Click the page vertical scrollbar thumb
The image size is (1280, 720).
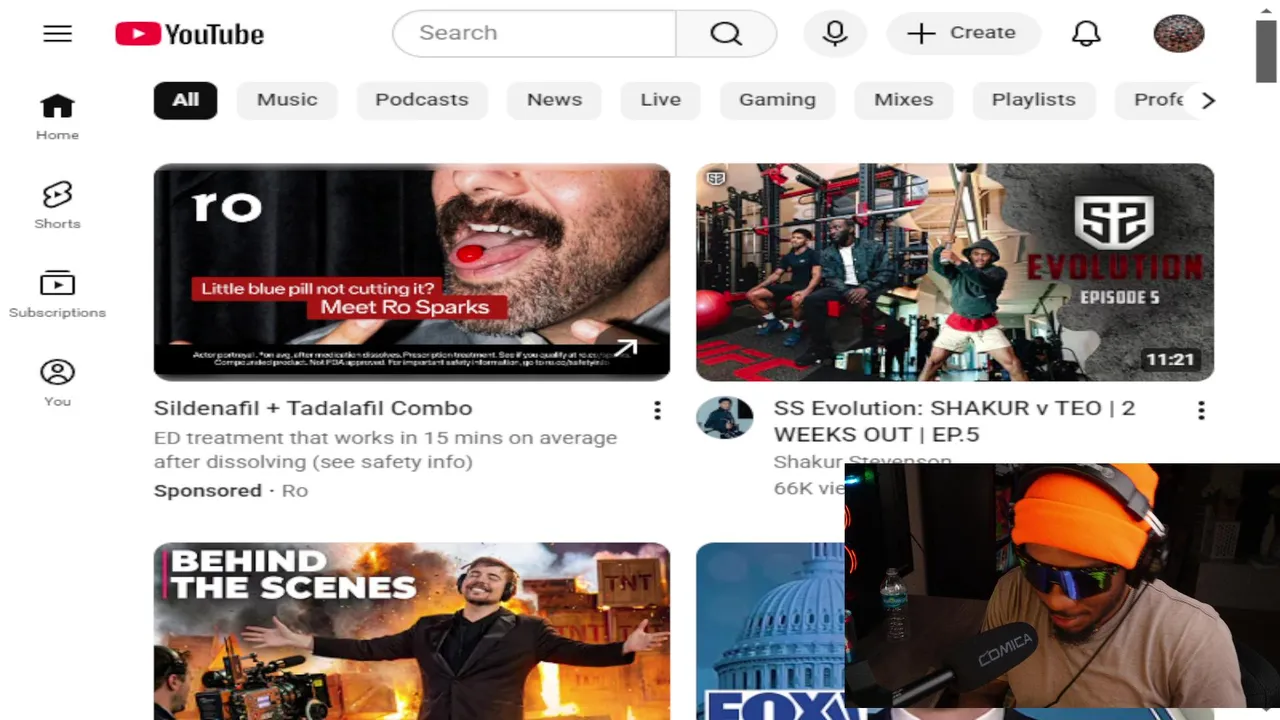1266,52
